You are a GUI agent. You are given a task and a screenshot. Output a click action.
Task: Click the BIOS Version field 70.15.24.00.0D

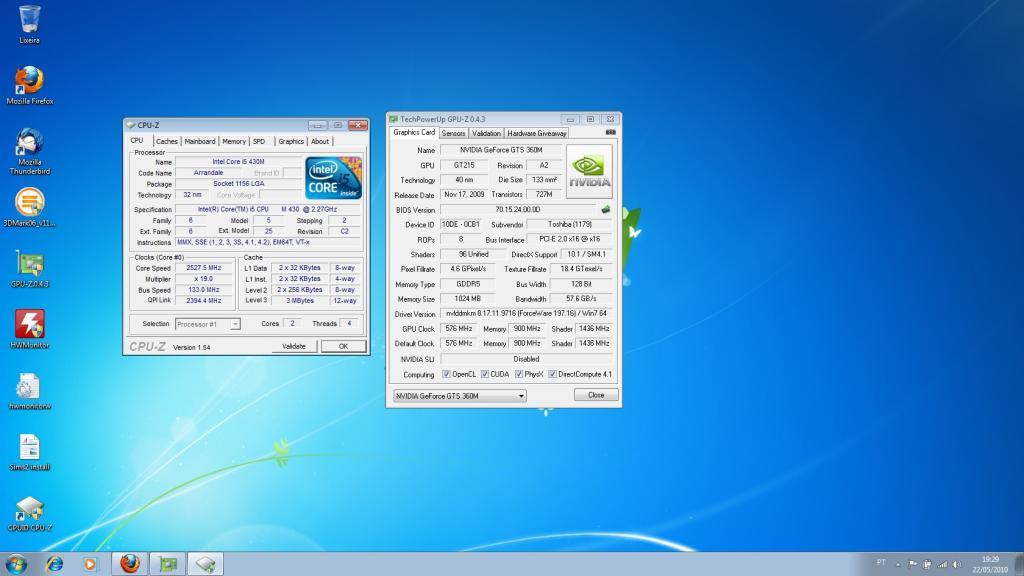click(x=518, y=210)
